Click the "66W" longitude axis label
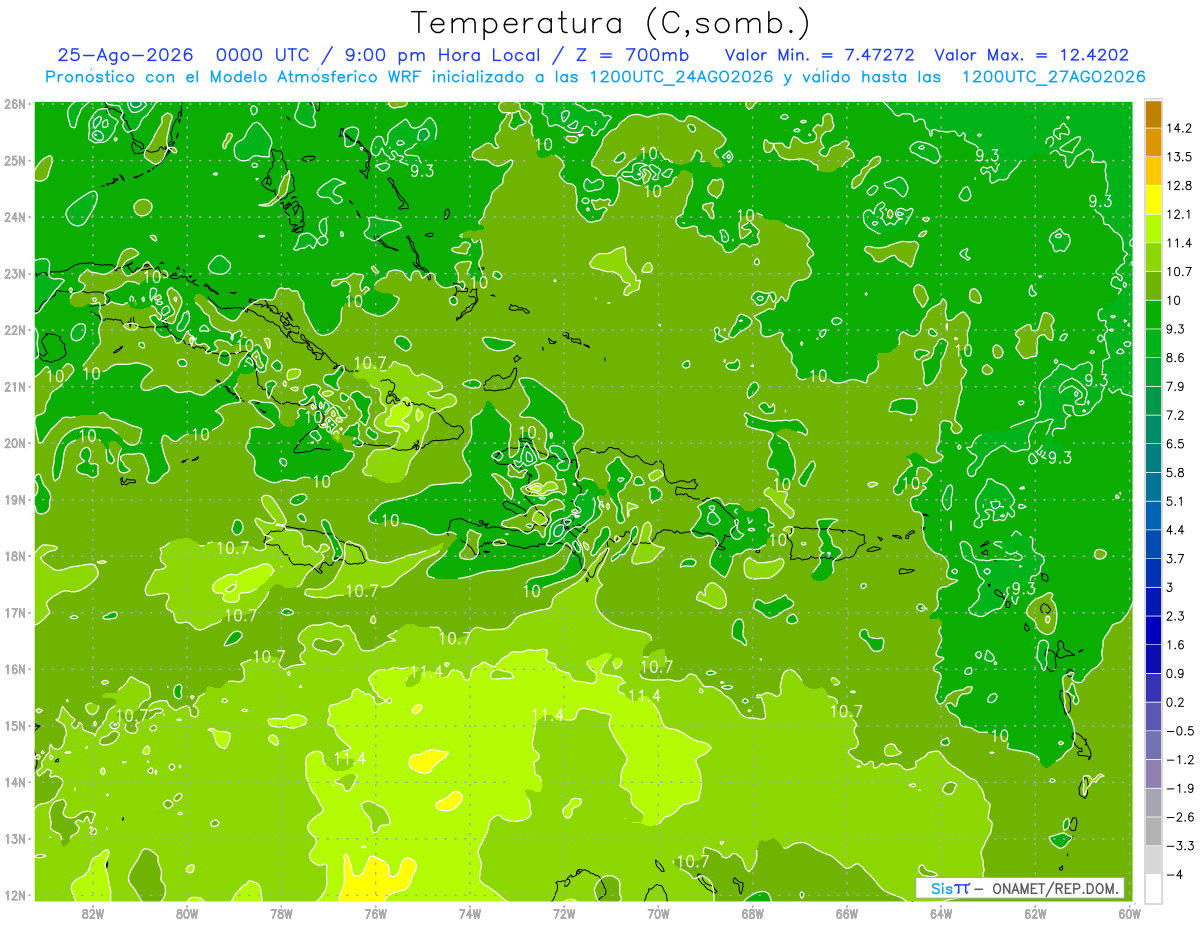This screenshot has height=927, width=1200. (x=846, y=913)
